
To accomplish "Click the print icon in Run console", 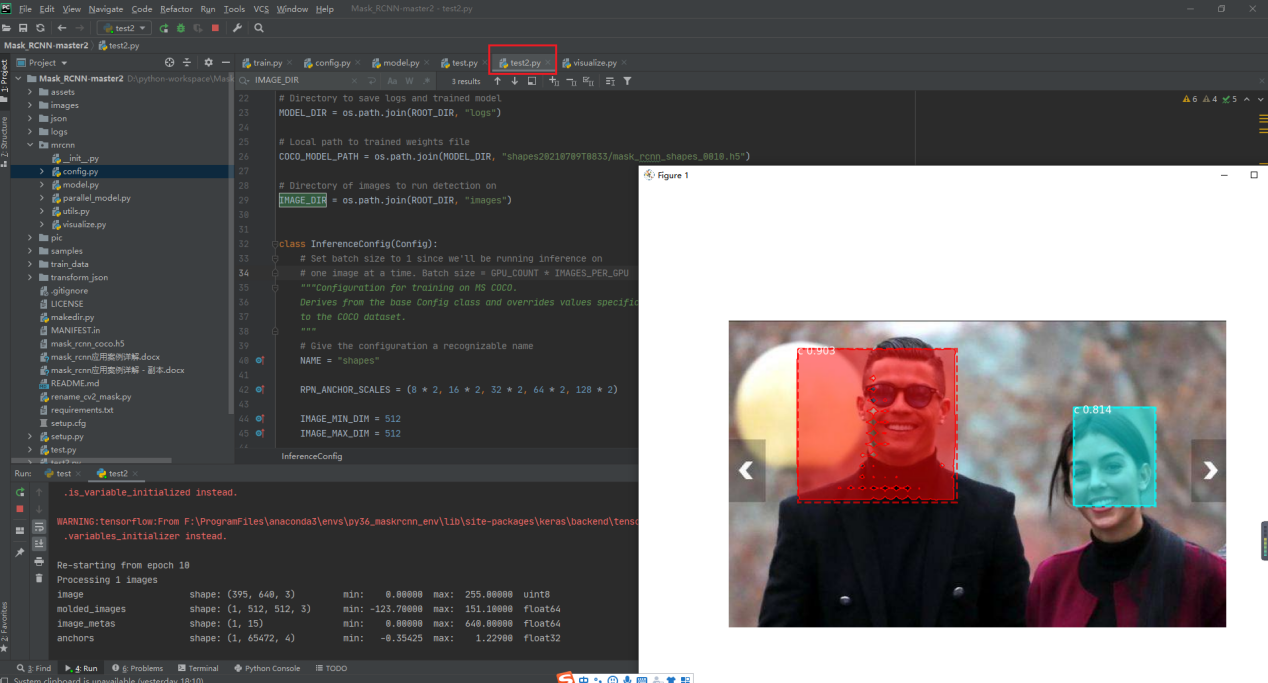I will (39, 561).
